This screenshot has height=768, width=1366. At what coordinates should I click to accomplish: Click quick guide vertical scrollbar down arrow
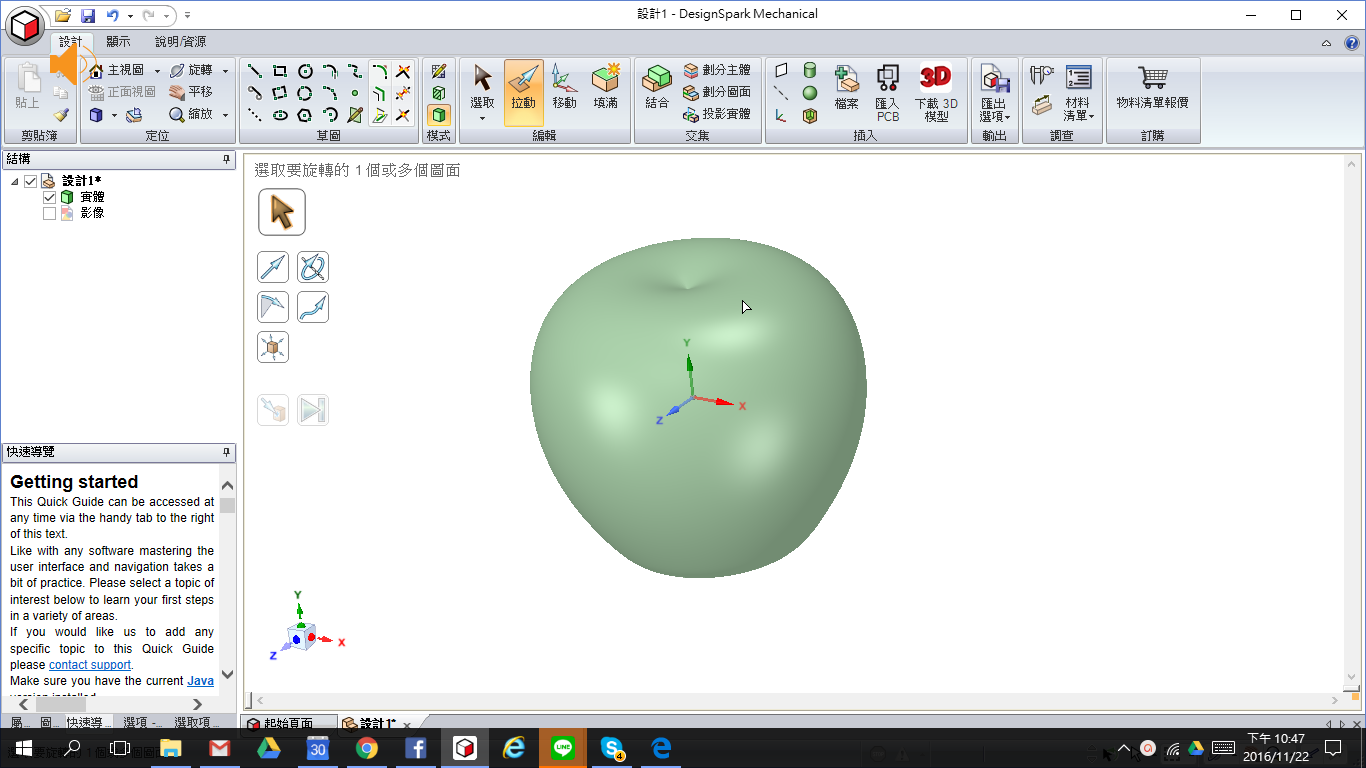[227, 675]
